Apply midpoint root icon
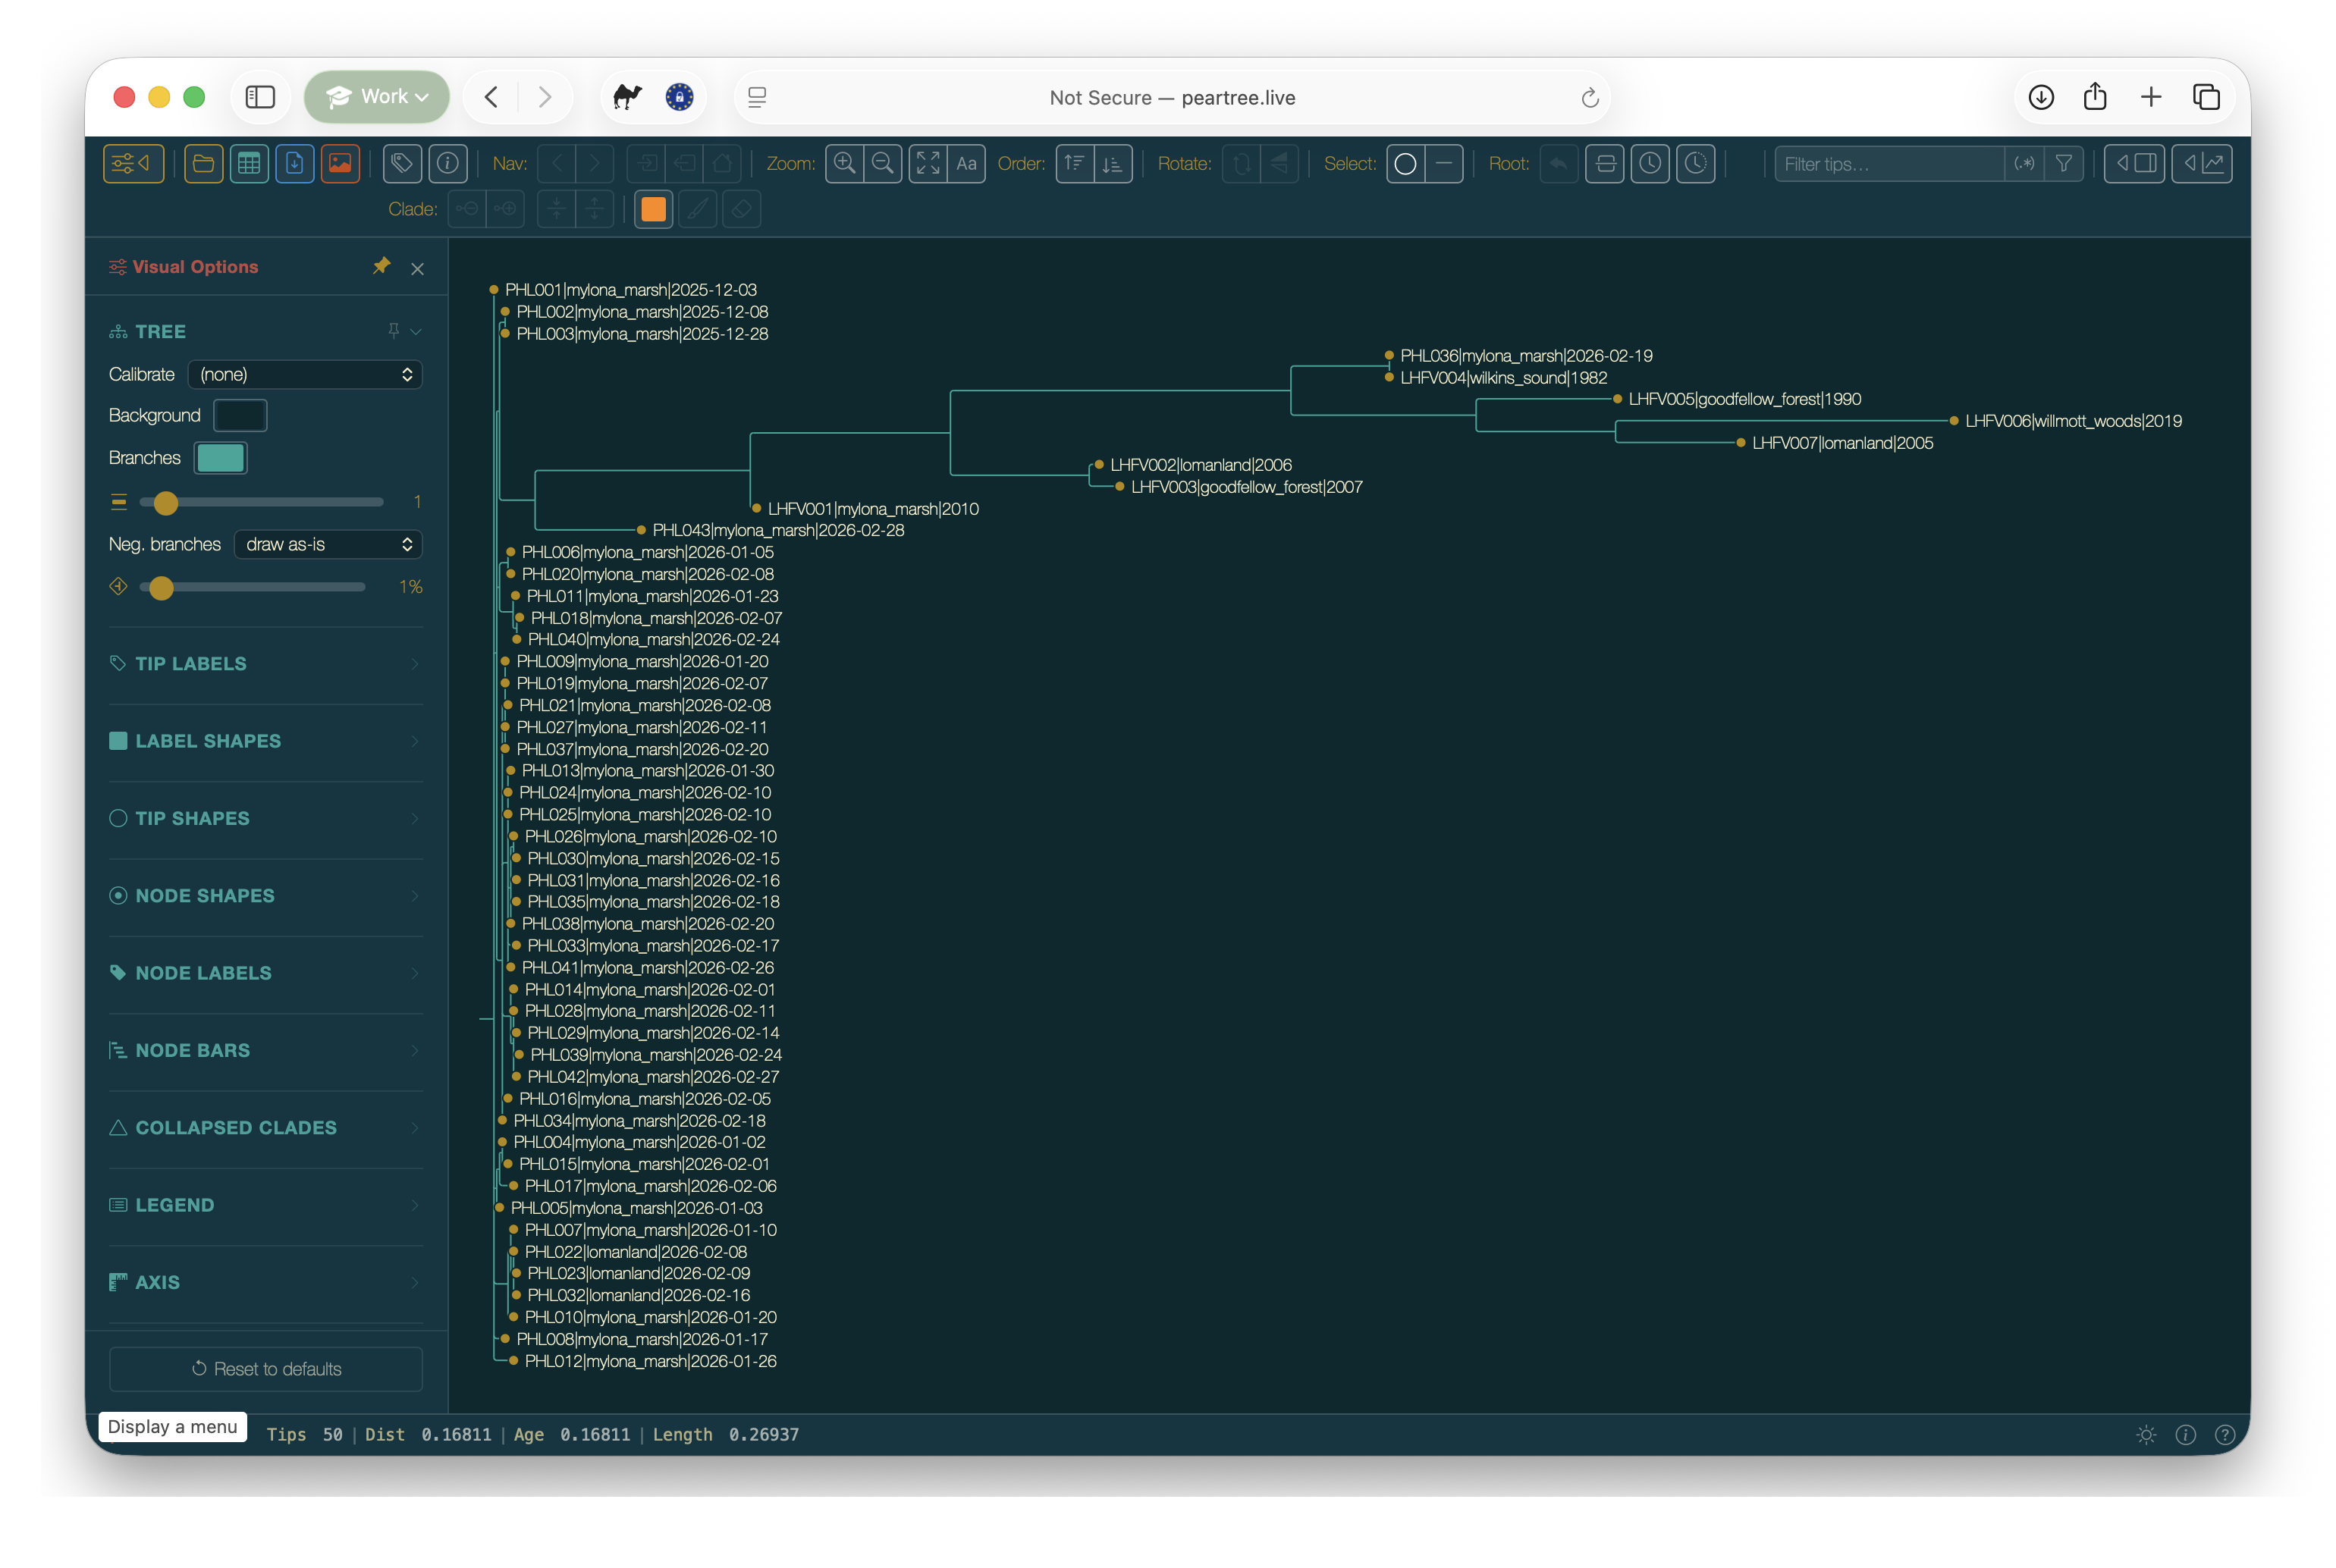The image size is (2336, 1568). click(x=1605, y=164)
